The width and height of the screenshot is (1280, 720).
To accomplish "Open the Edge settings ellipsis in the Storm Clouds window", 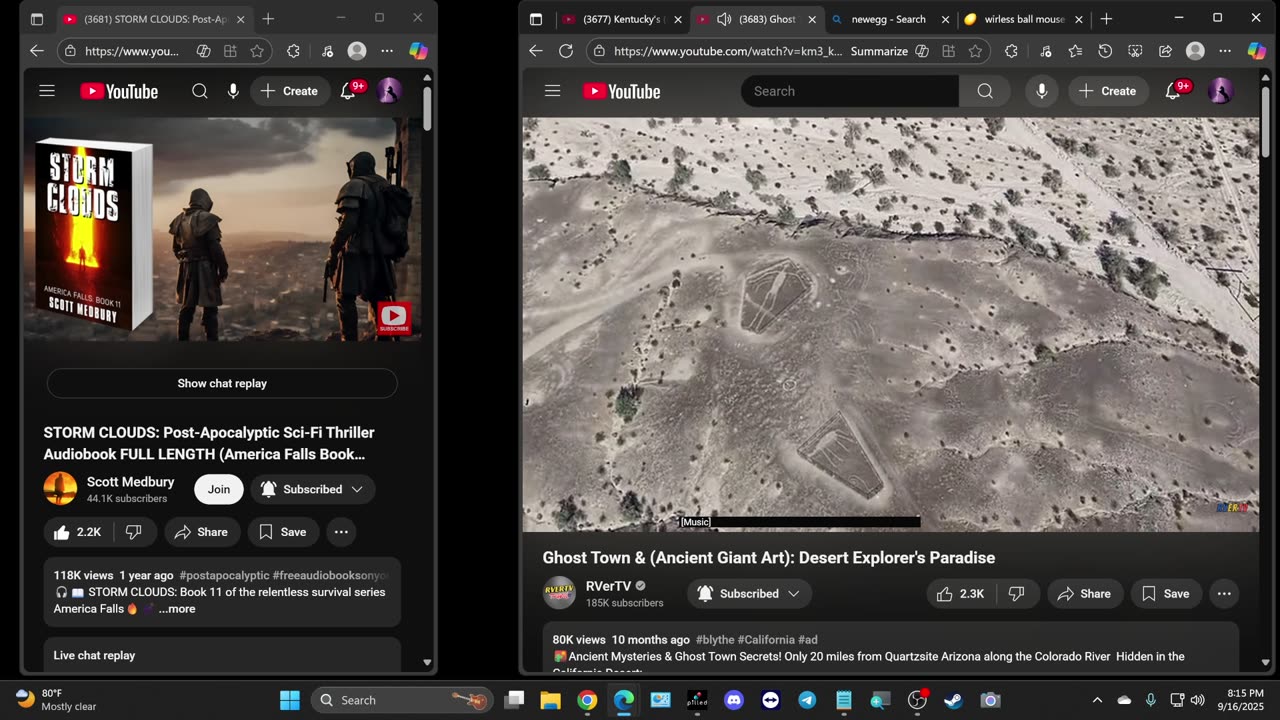I will click(x=387, y=51).
